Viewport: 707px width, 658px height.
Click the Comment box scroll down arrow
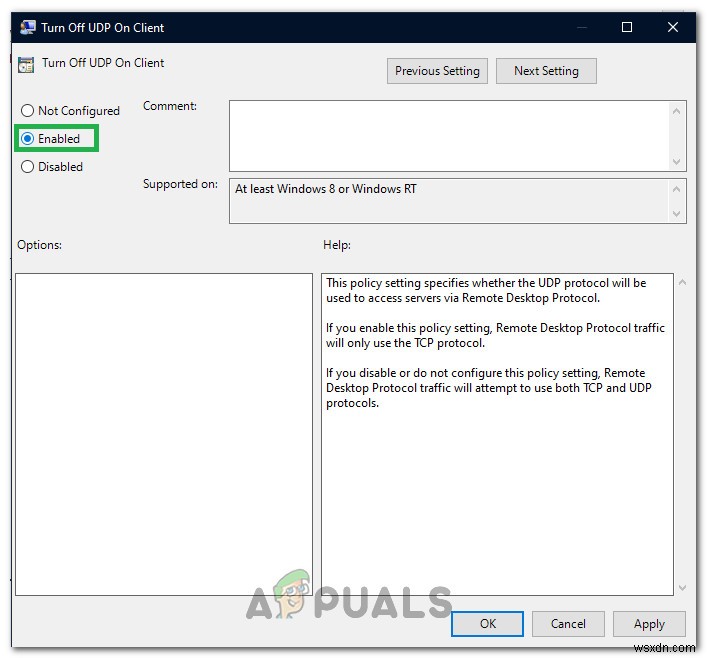point(676,161)
